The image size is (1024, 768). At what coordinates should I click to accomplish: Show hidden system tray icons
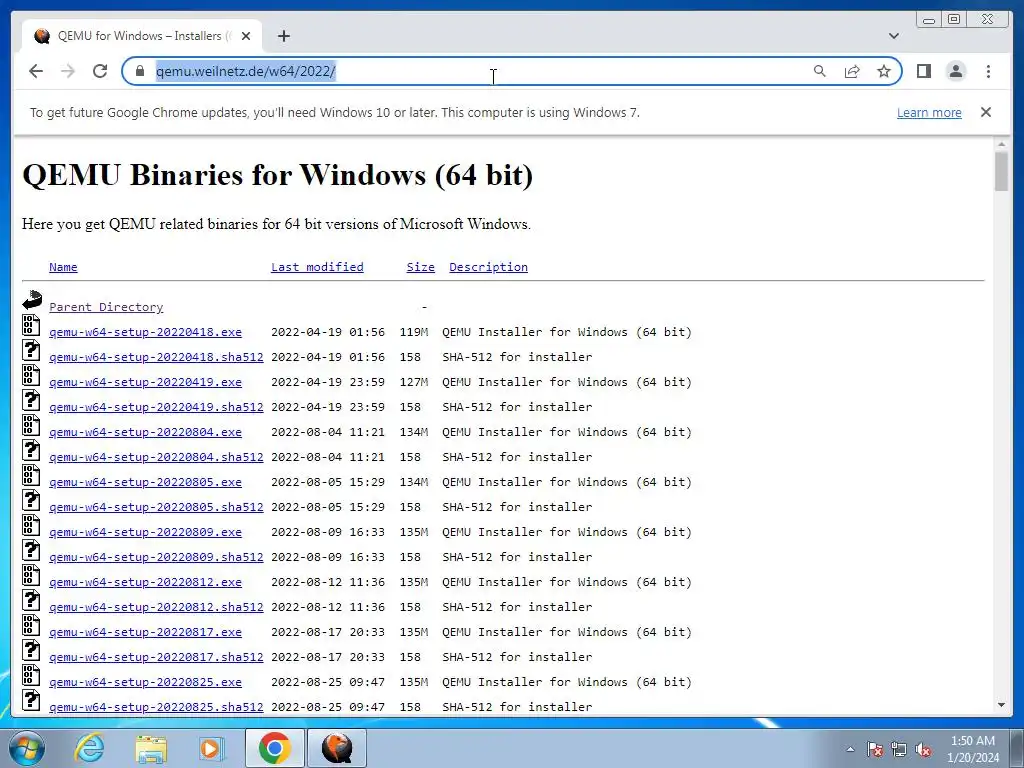[x=850, y=749]
